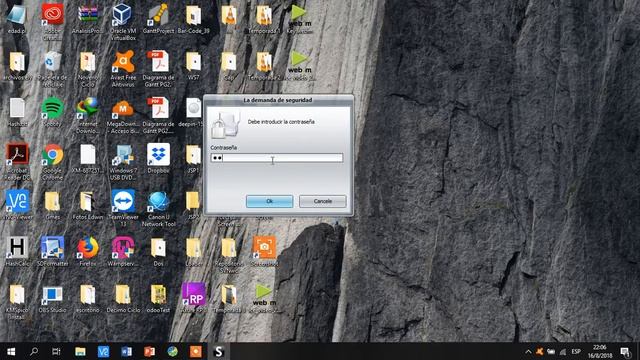640x360 pixels.
Task: Switch to PowerPoint in the taskbar
Action: click(149, 351)
